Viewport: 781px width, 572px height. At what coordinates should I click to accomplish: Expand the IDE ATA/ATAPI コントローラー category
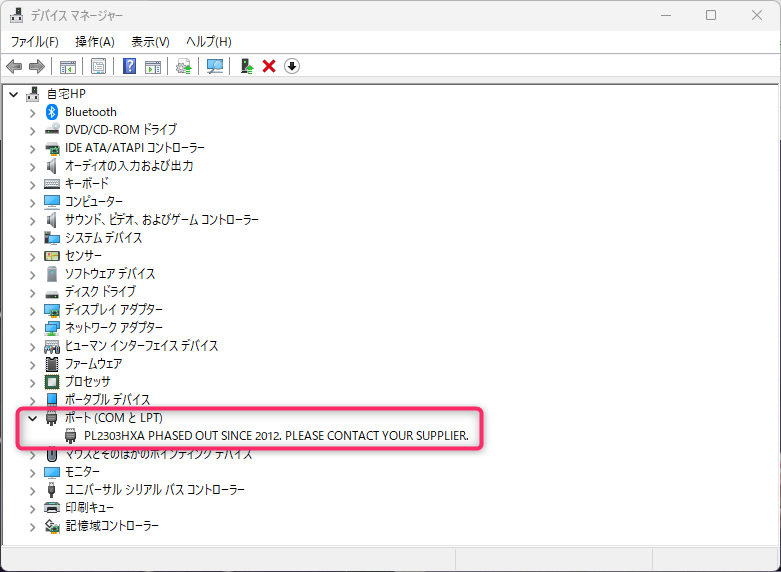pos(32,149)
